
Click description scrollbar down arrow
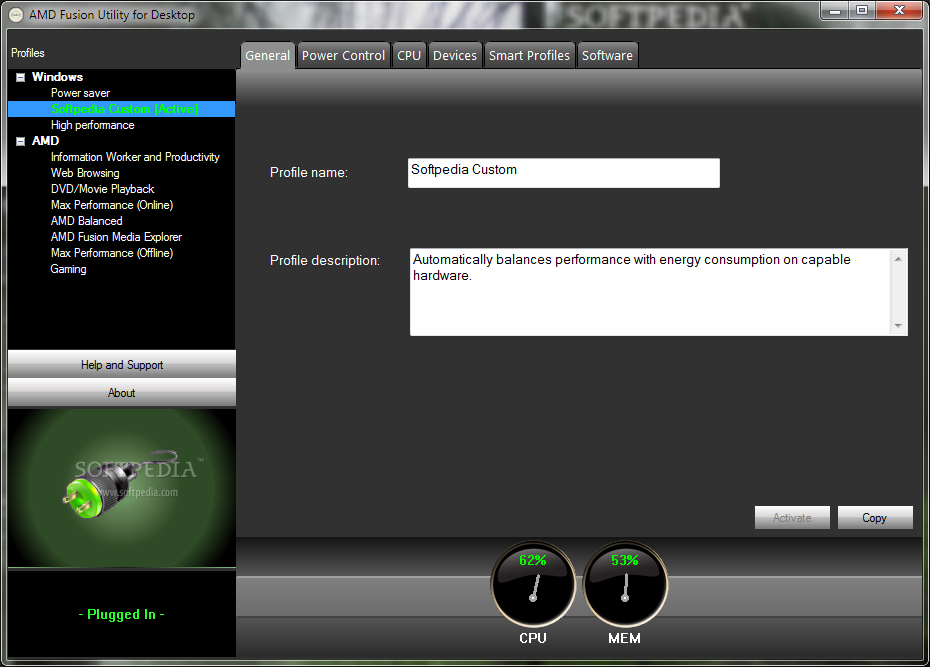pyautogui.click(x=899, y=325)
